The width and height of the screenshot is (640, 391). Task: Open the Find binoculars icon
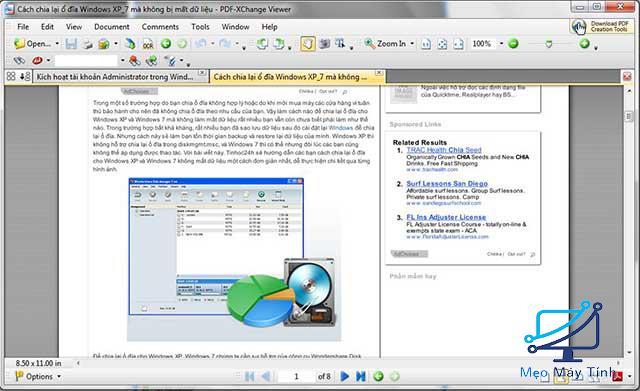pyautogui.click(x=19, y=61)
